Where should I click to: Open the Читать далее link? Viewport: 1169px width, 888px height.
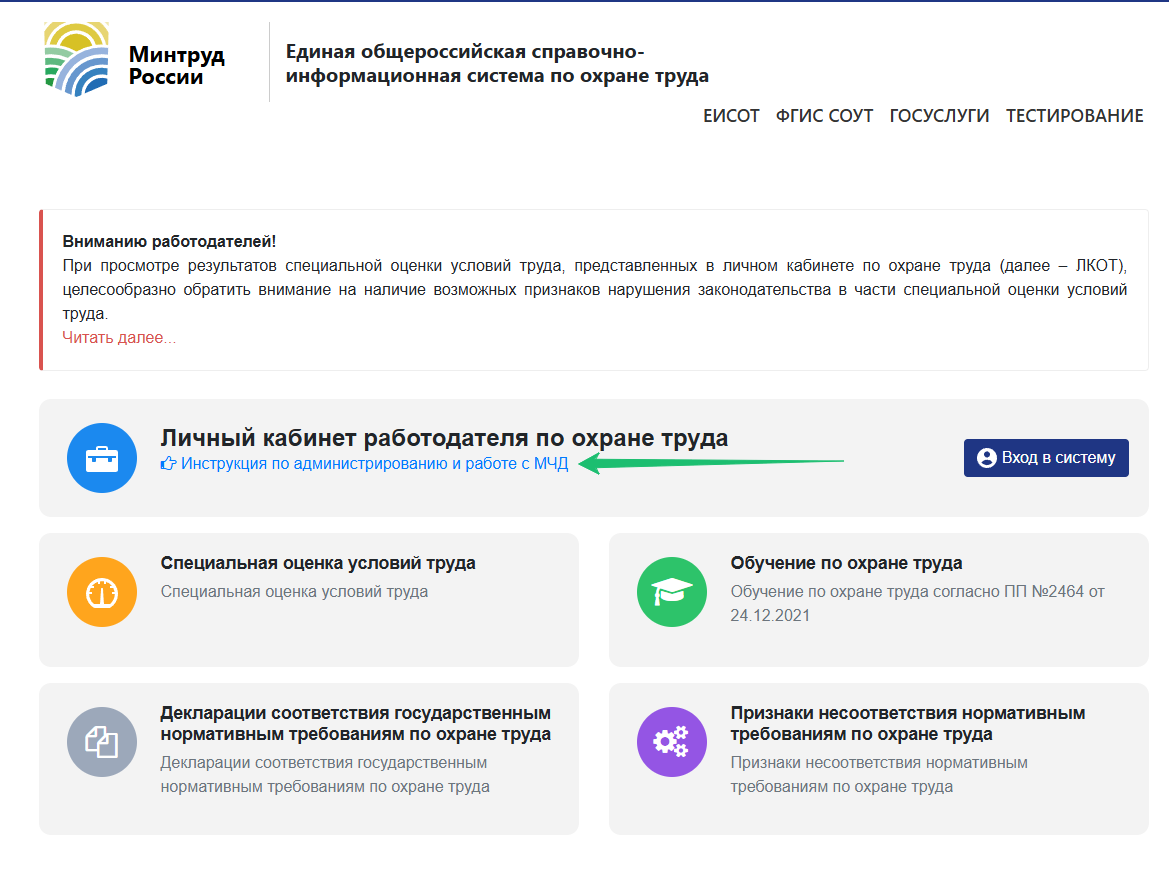[x=119, y=338]
